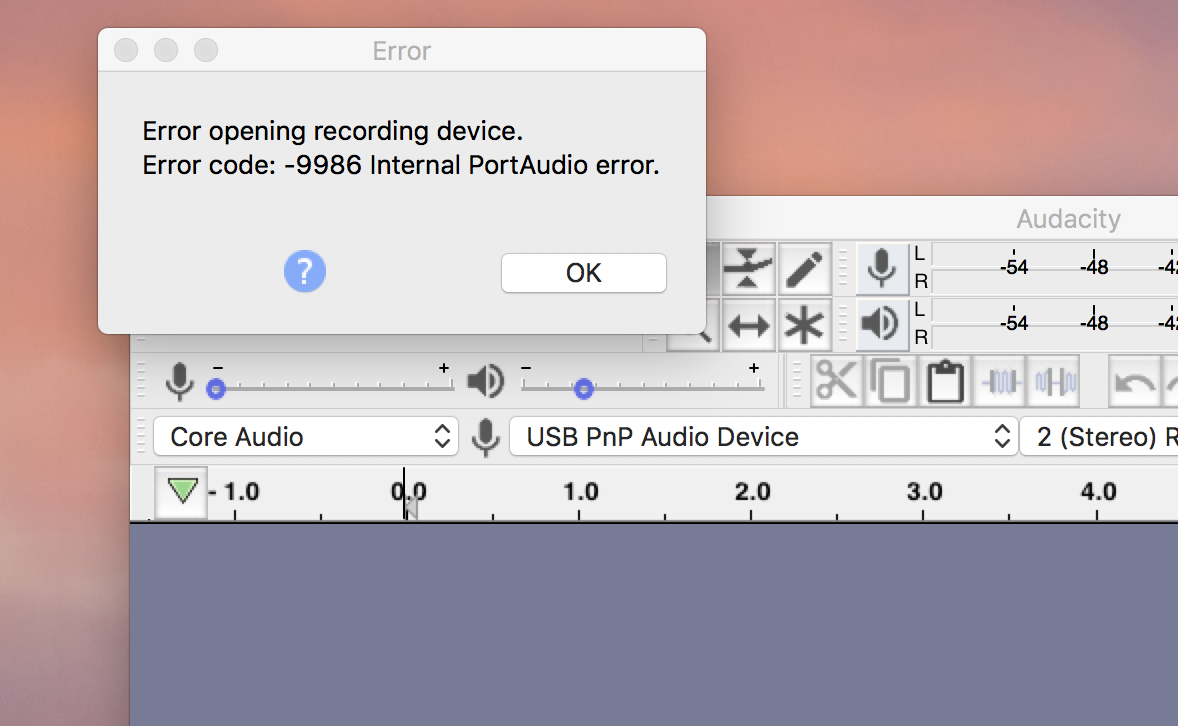
Task: Select the Multi-Tool
Action: click(805, 324)
